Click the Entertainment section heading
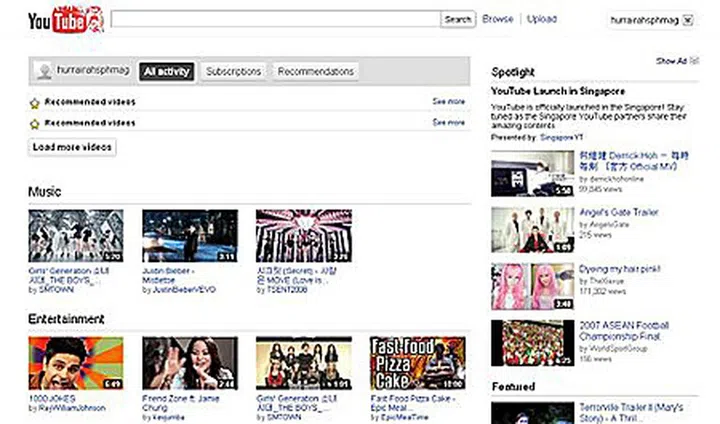This screenshot has width=720, height=424. point(66,319)
